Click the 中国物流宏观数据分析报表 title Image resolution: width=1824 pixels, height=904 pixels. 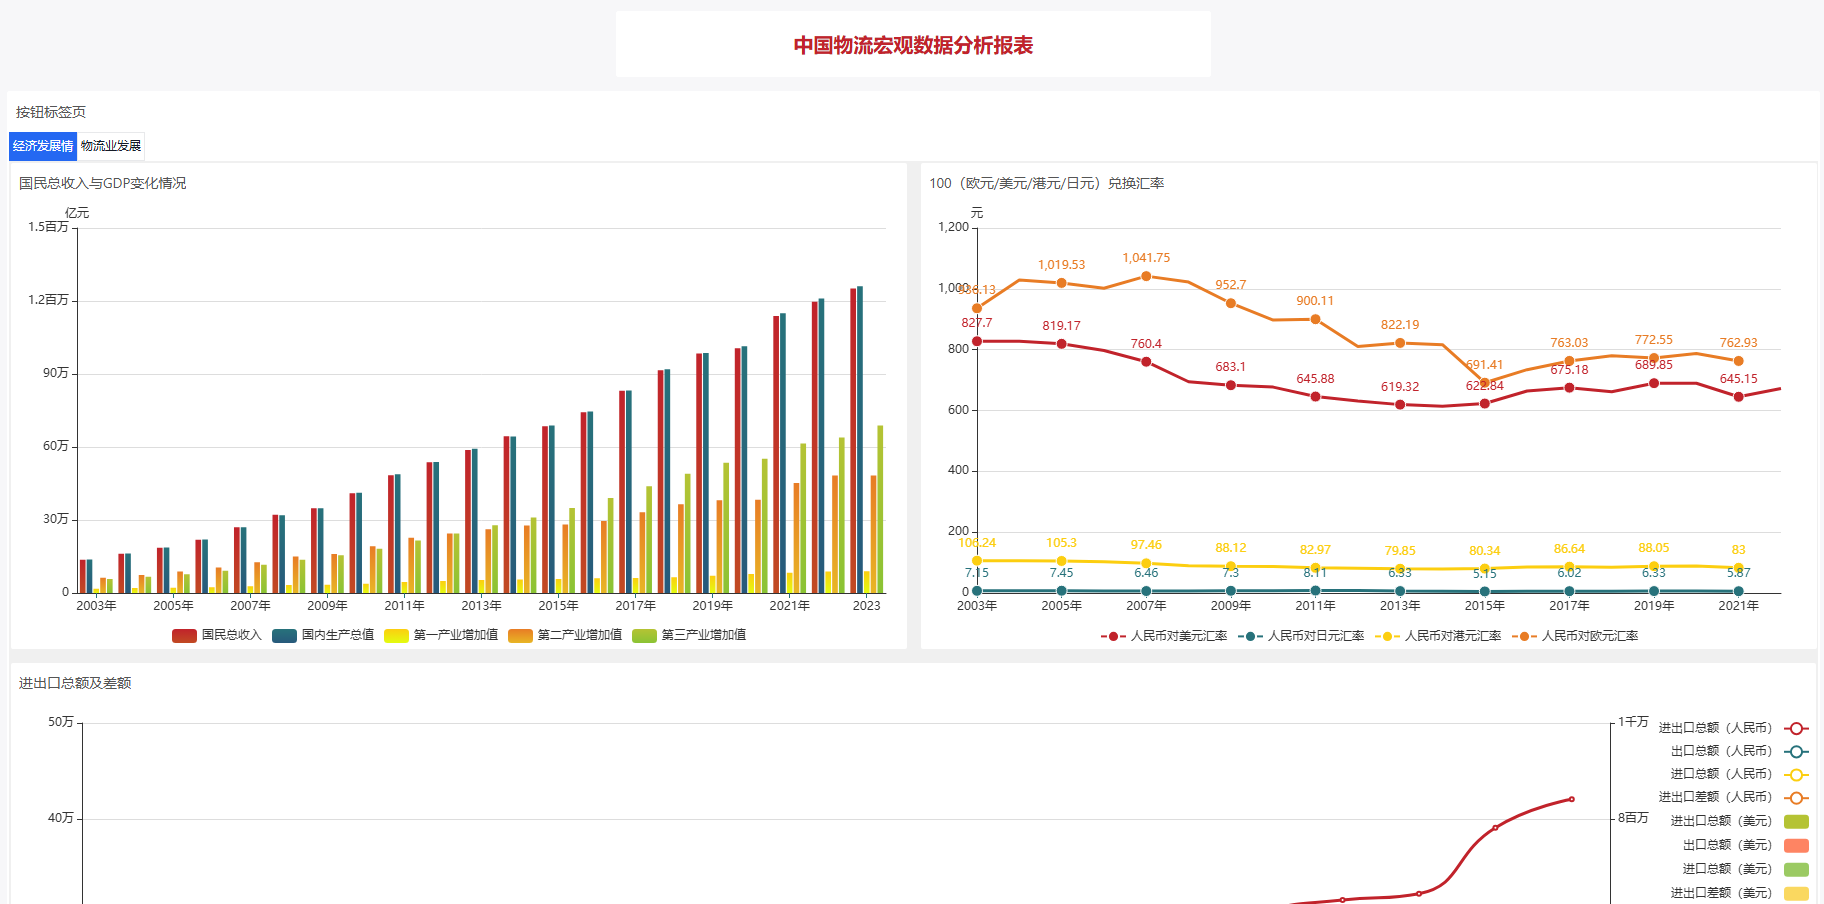(913, 45)
